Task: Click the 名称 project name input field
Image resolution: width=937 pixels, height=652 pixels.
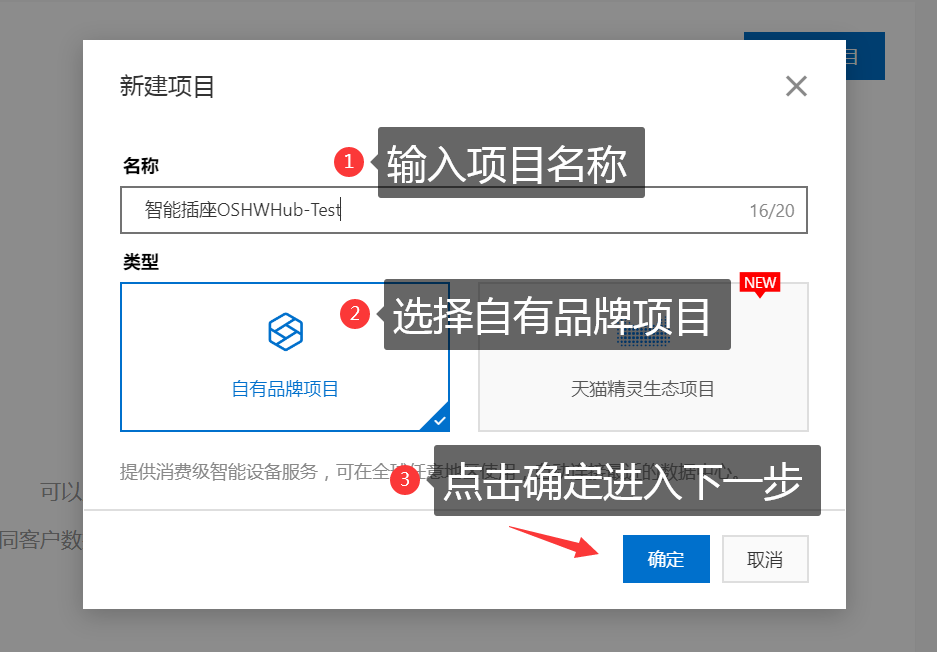Action: tap(464, 210)
